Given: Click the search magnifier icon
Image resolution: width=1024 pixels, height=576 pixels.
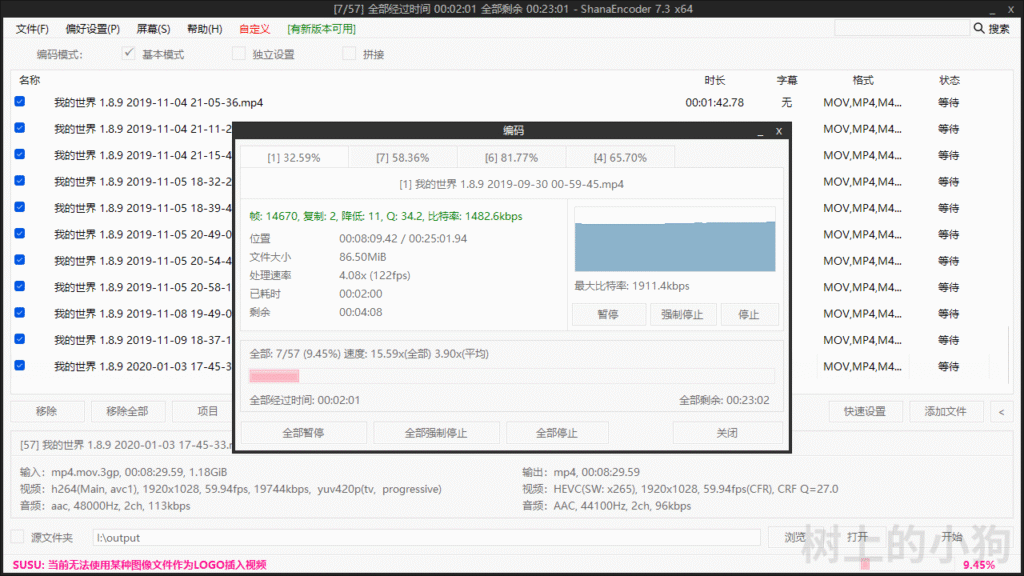Looking at the screenshot, I should [977, 29].
